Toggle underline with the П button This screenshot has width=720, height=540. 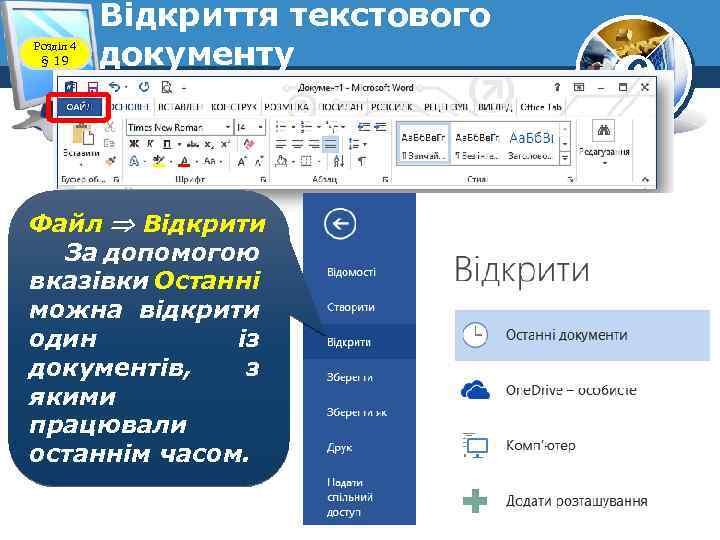point(167,144)
